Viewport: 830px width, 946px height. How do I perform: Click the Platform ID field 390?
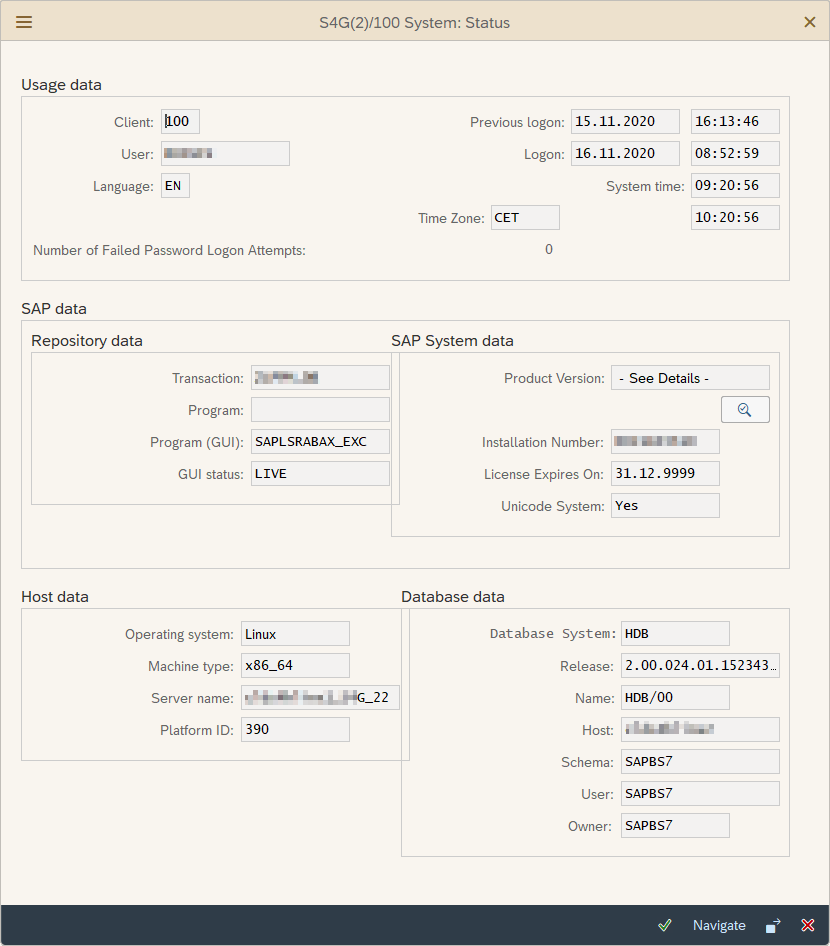[295, 730]
